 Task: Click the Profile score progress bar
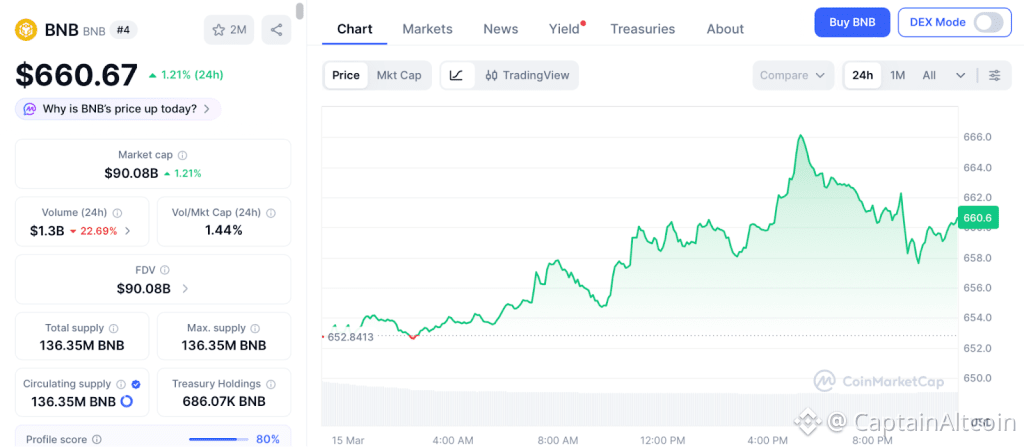219,439
